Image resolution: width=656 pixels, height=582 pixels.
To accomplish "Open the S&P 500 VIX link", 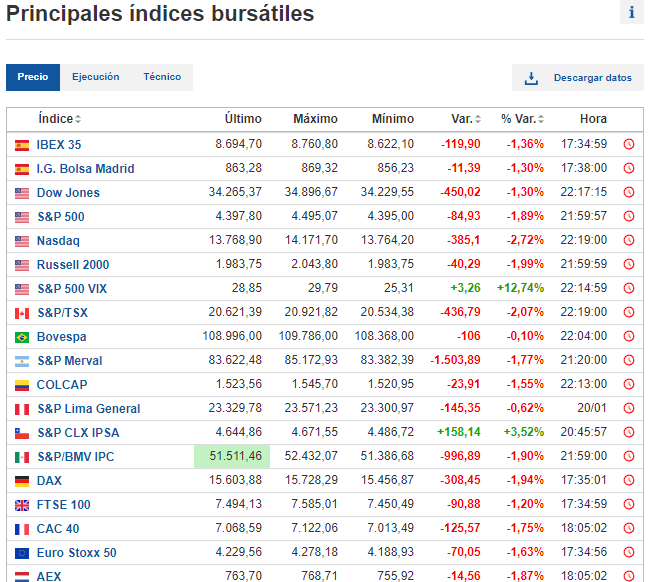I will pos(72,289).
